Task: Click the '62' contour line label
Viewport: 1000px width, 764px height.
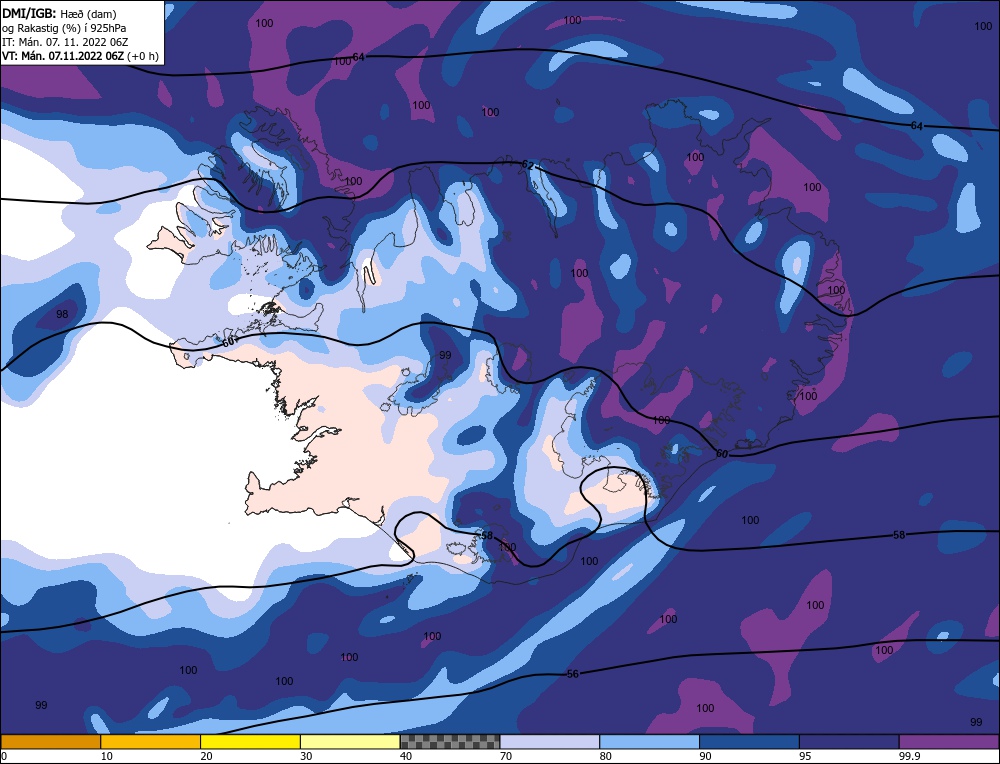Action: [527, 165]
